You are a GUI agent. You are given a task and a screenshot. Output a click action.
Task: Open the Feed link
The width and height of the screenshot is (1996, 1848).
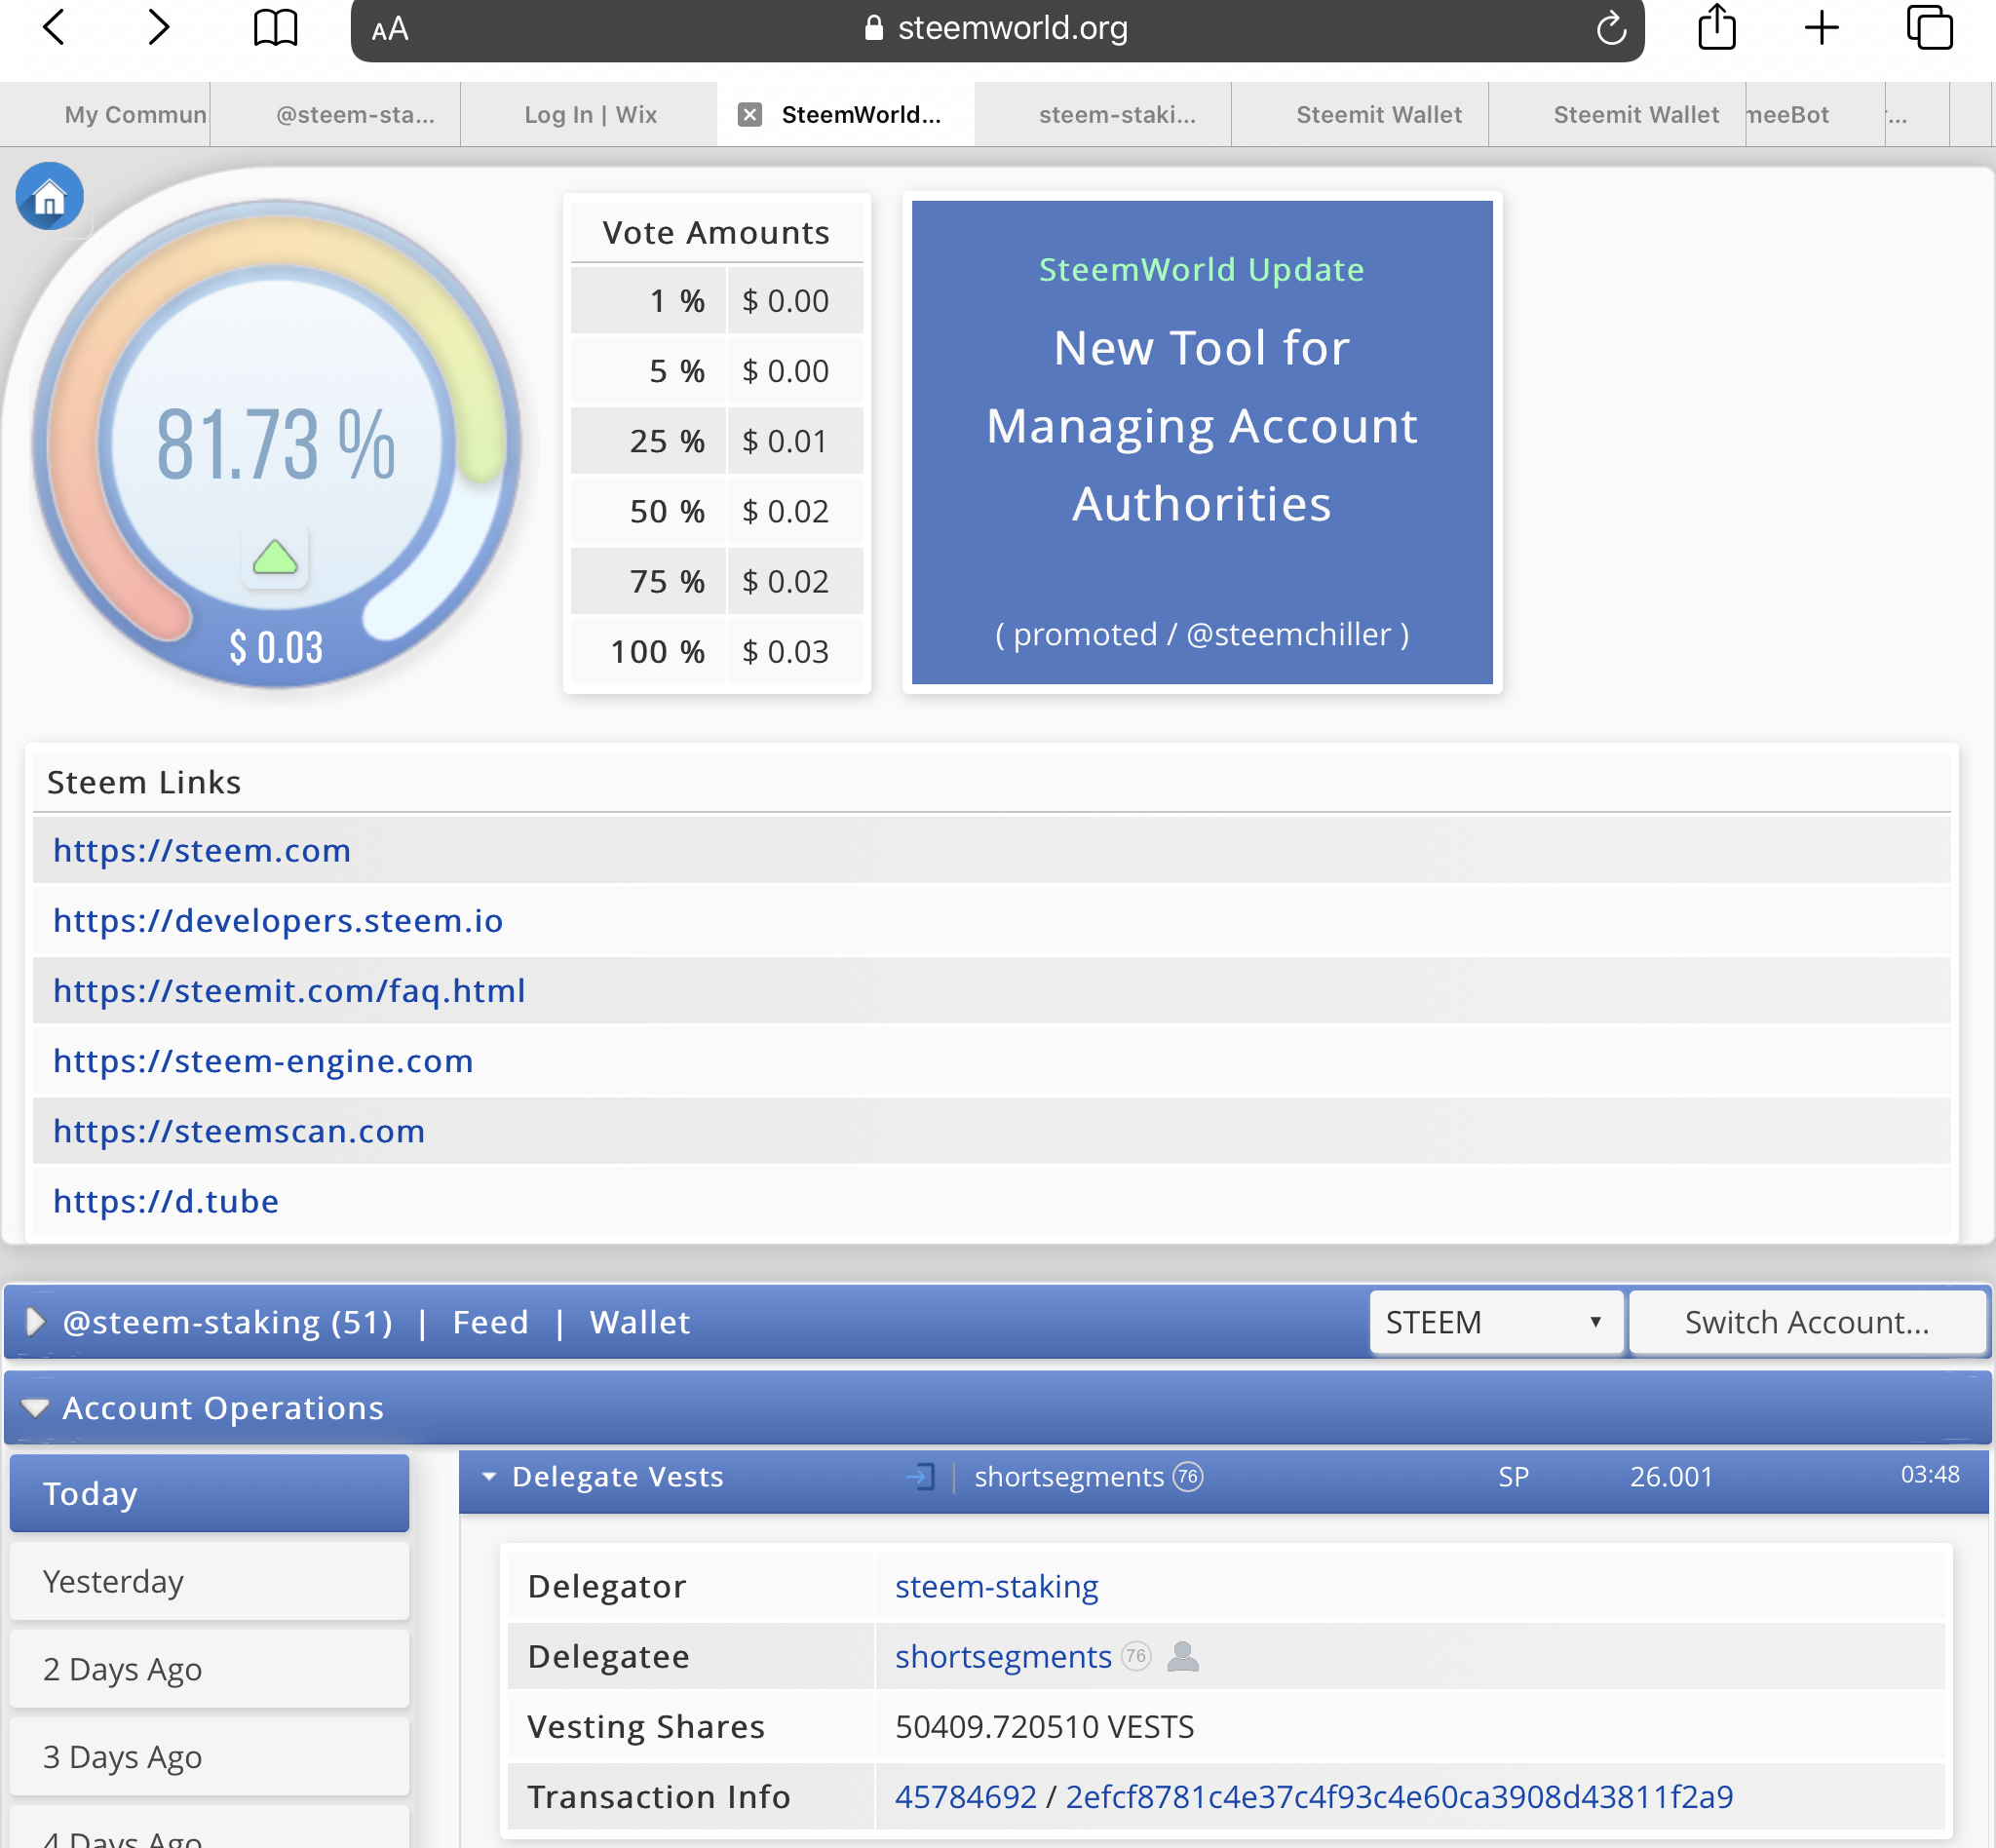[490, 1322]
